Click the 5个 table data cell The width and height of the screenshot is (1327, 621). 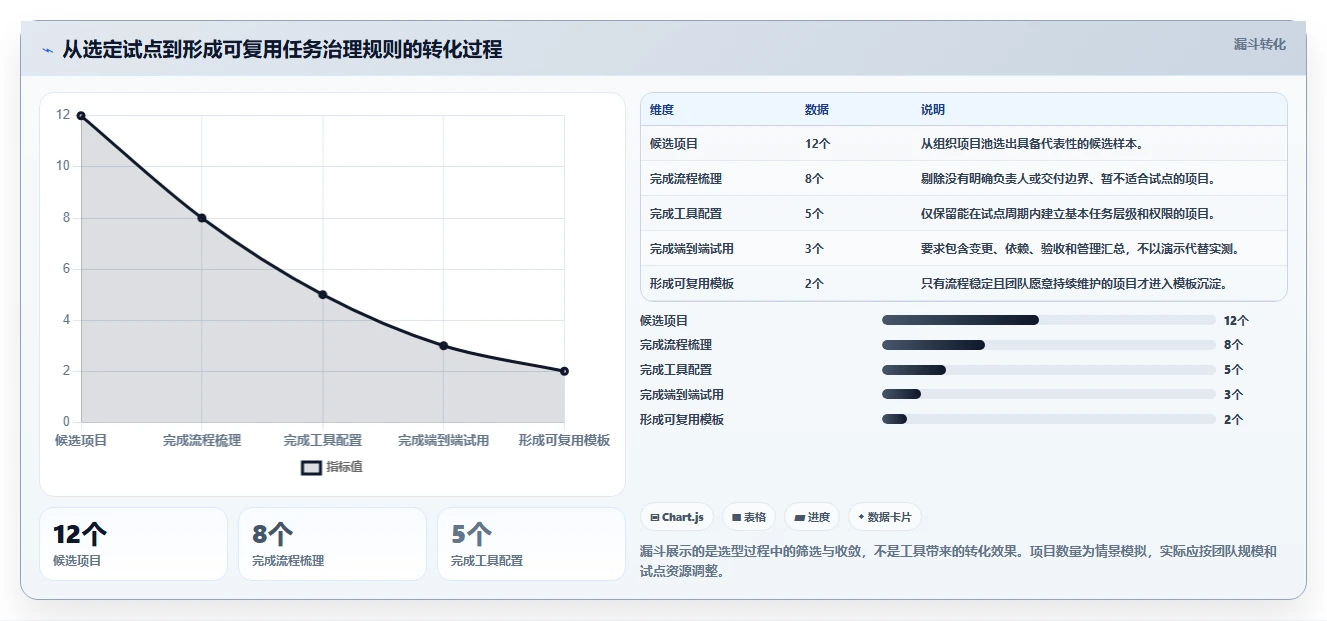coord(815,214)
